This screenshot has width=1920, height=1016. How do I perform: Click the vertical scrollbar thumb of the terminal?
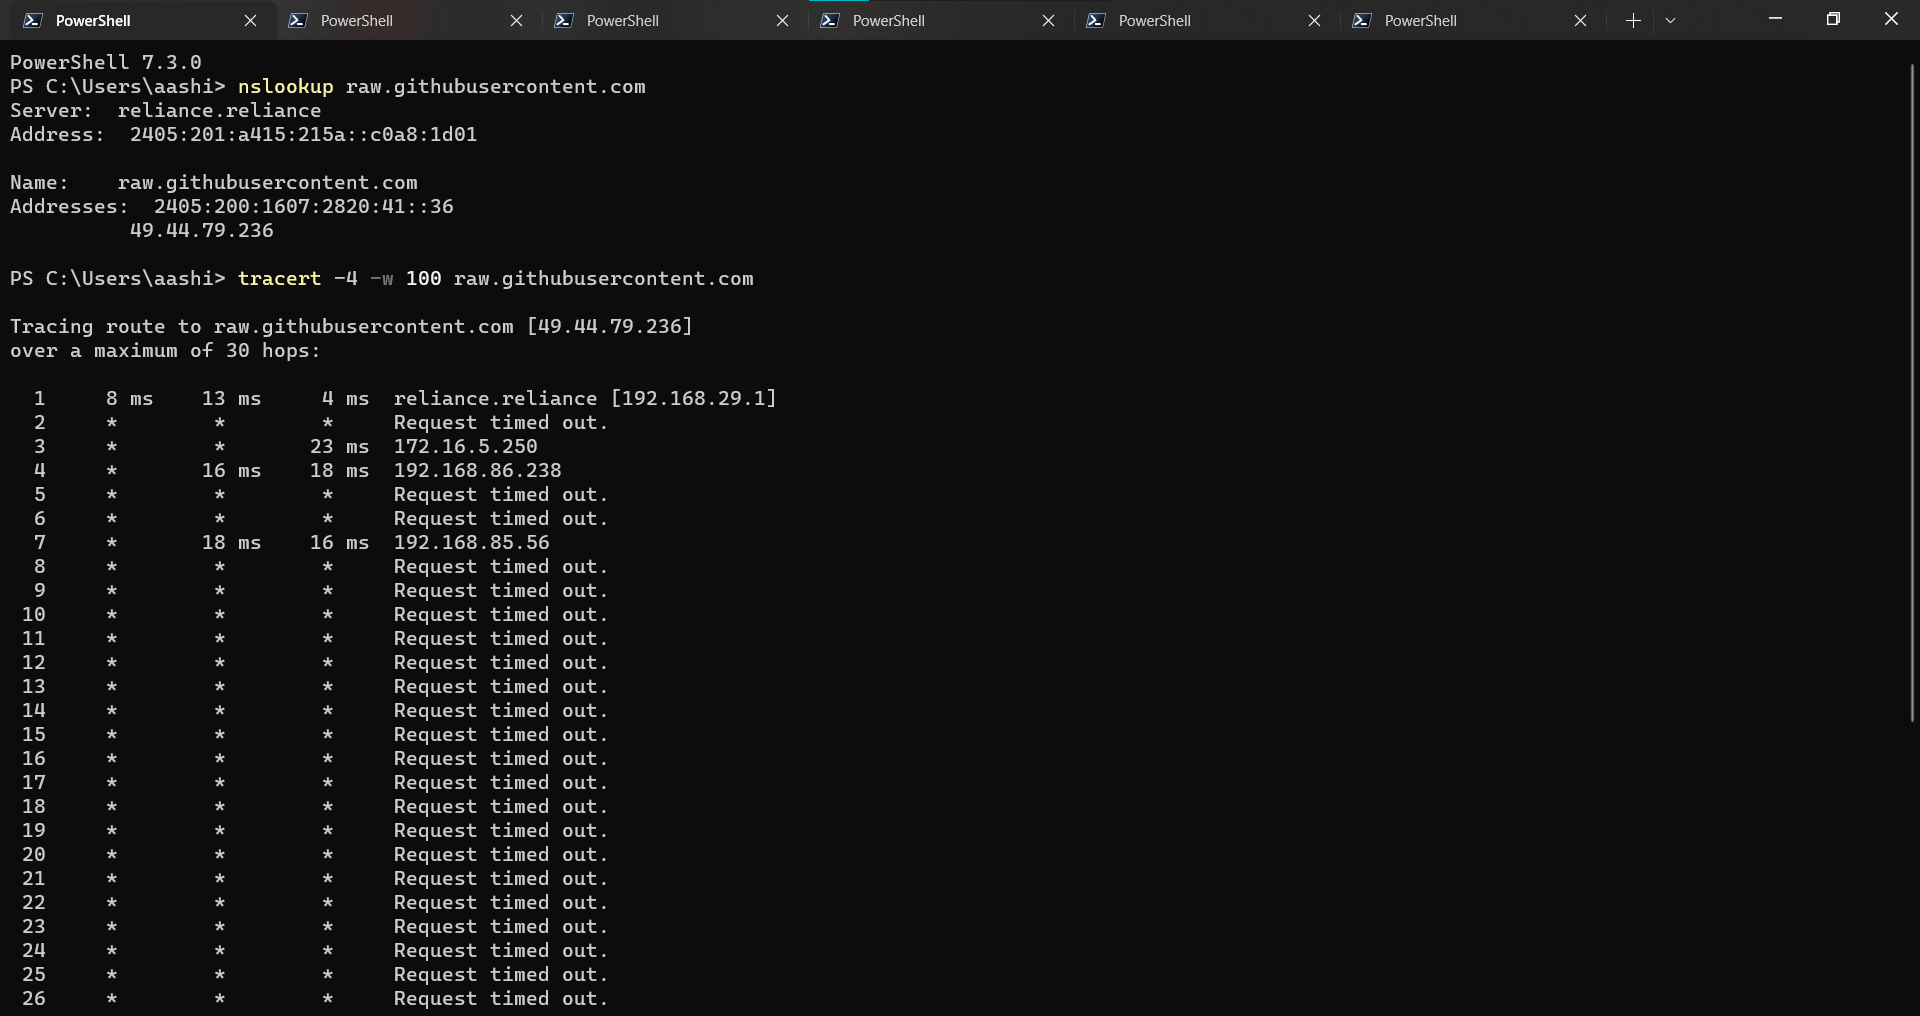click(x=1912, y=392)
